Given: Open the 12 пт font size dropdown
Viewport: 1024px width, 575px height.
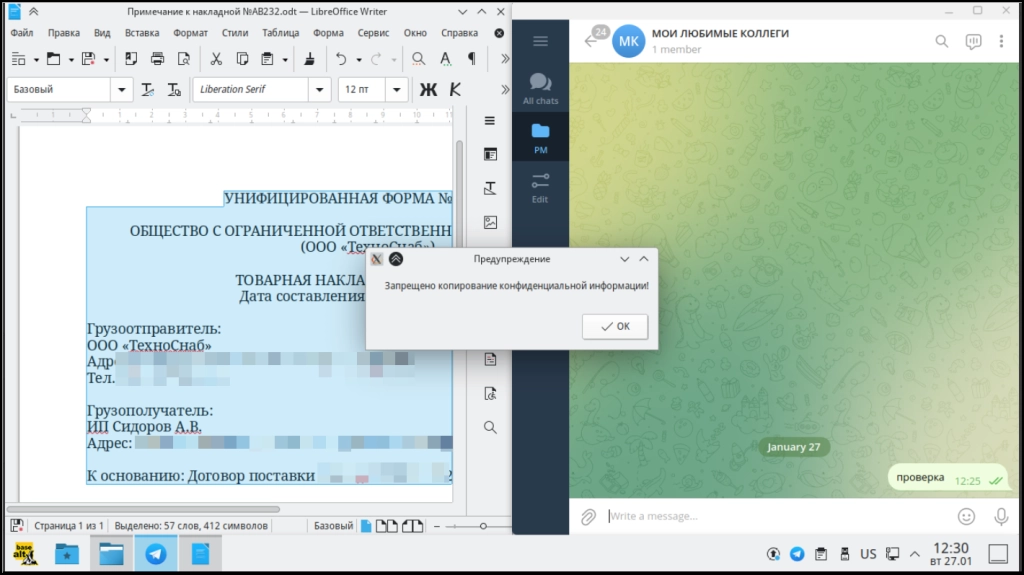Looking at the screenshot, I should point(397,89).
